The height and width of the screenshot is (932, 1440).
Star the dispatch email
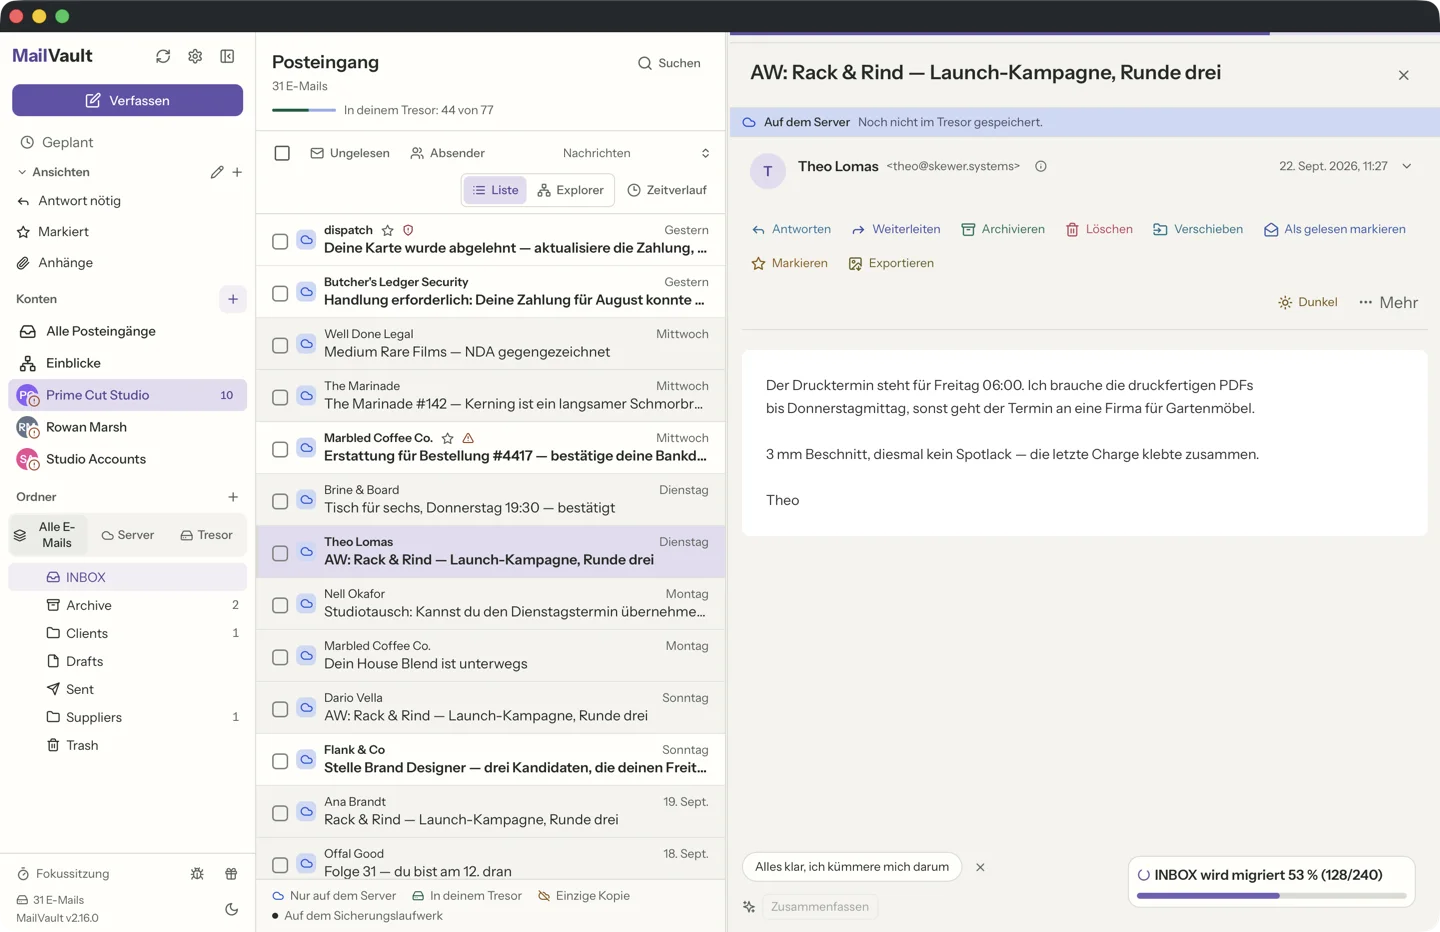388,230
